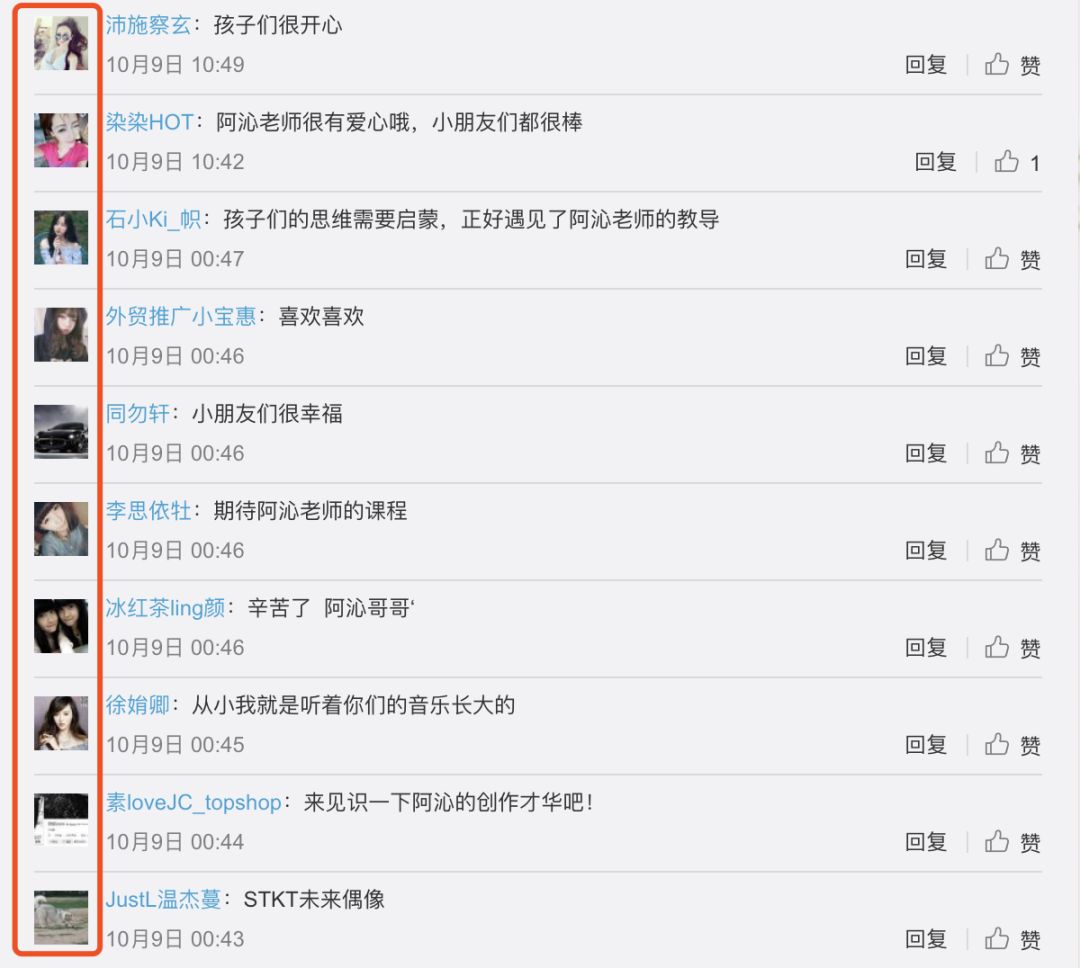
Task: Open 石小Ki_帜's profile via username
Action: [153, 219]
